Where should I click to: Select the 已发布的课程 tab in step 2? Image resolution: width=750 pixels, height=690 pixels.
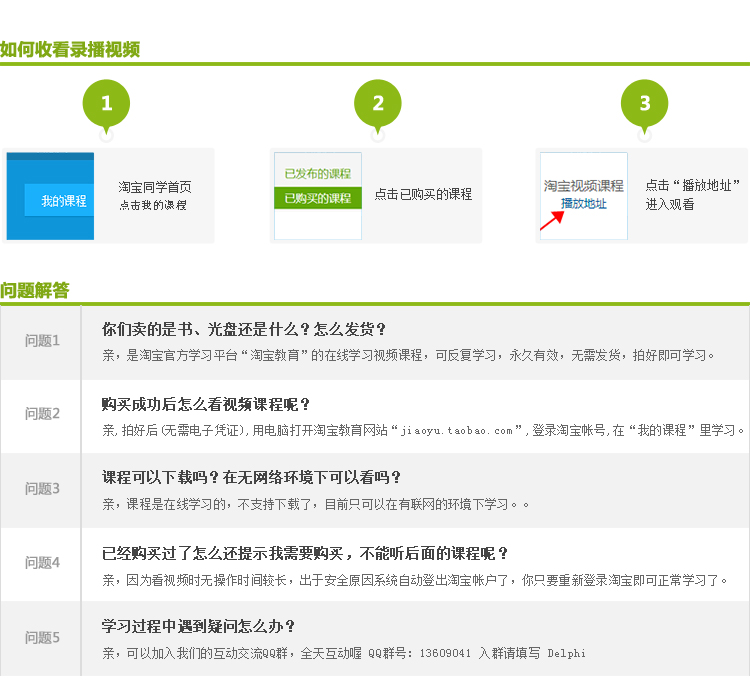click(x=318, y=174)
